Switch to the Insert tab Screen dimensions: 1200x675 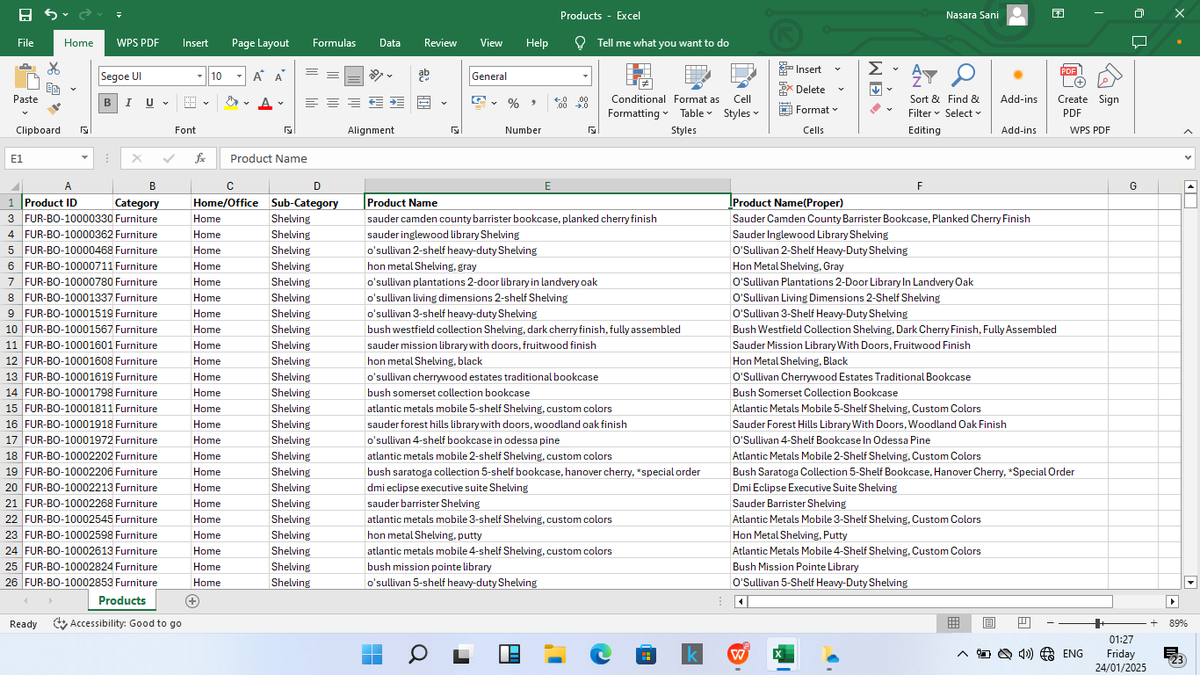coord(195,43)
